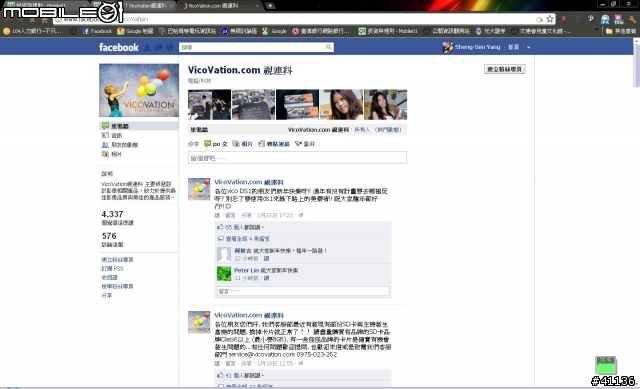
Task: Open the 元大證券 bookmark
Action: pyautogui.click(x=490, y=31)
